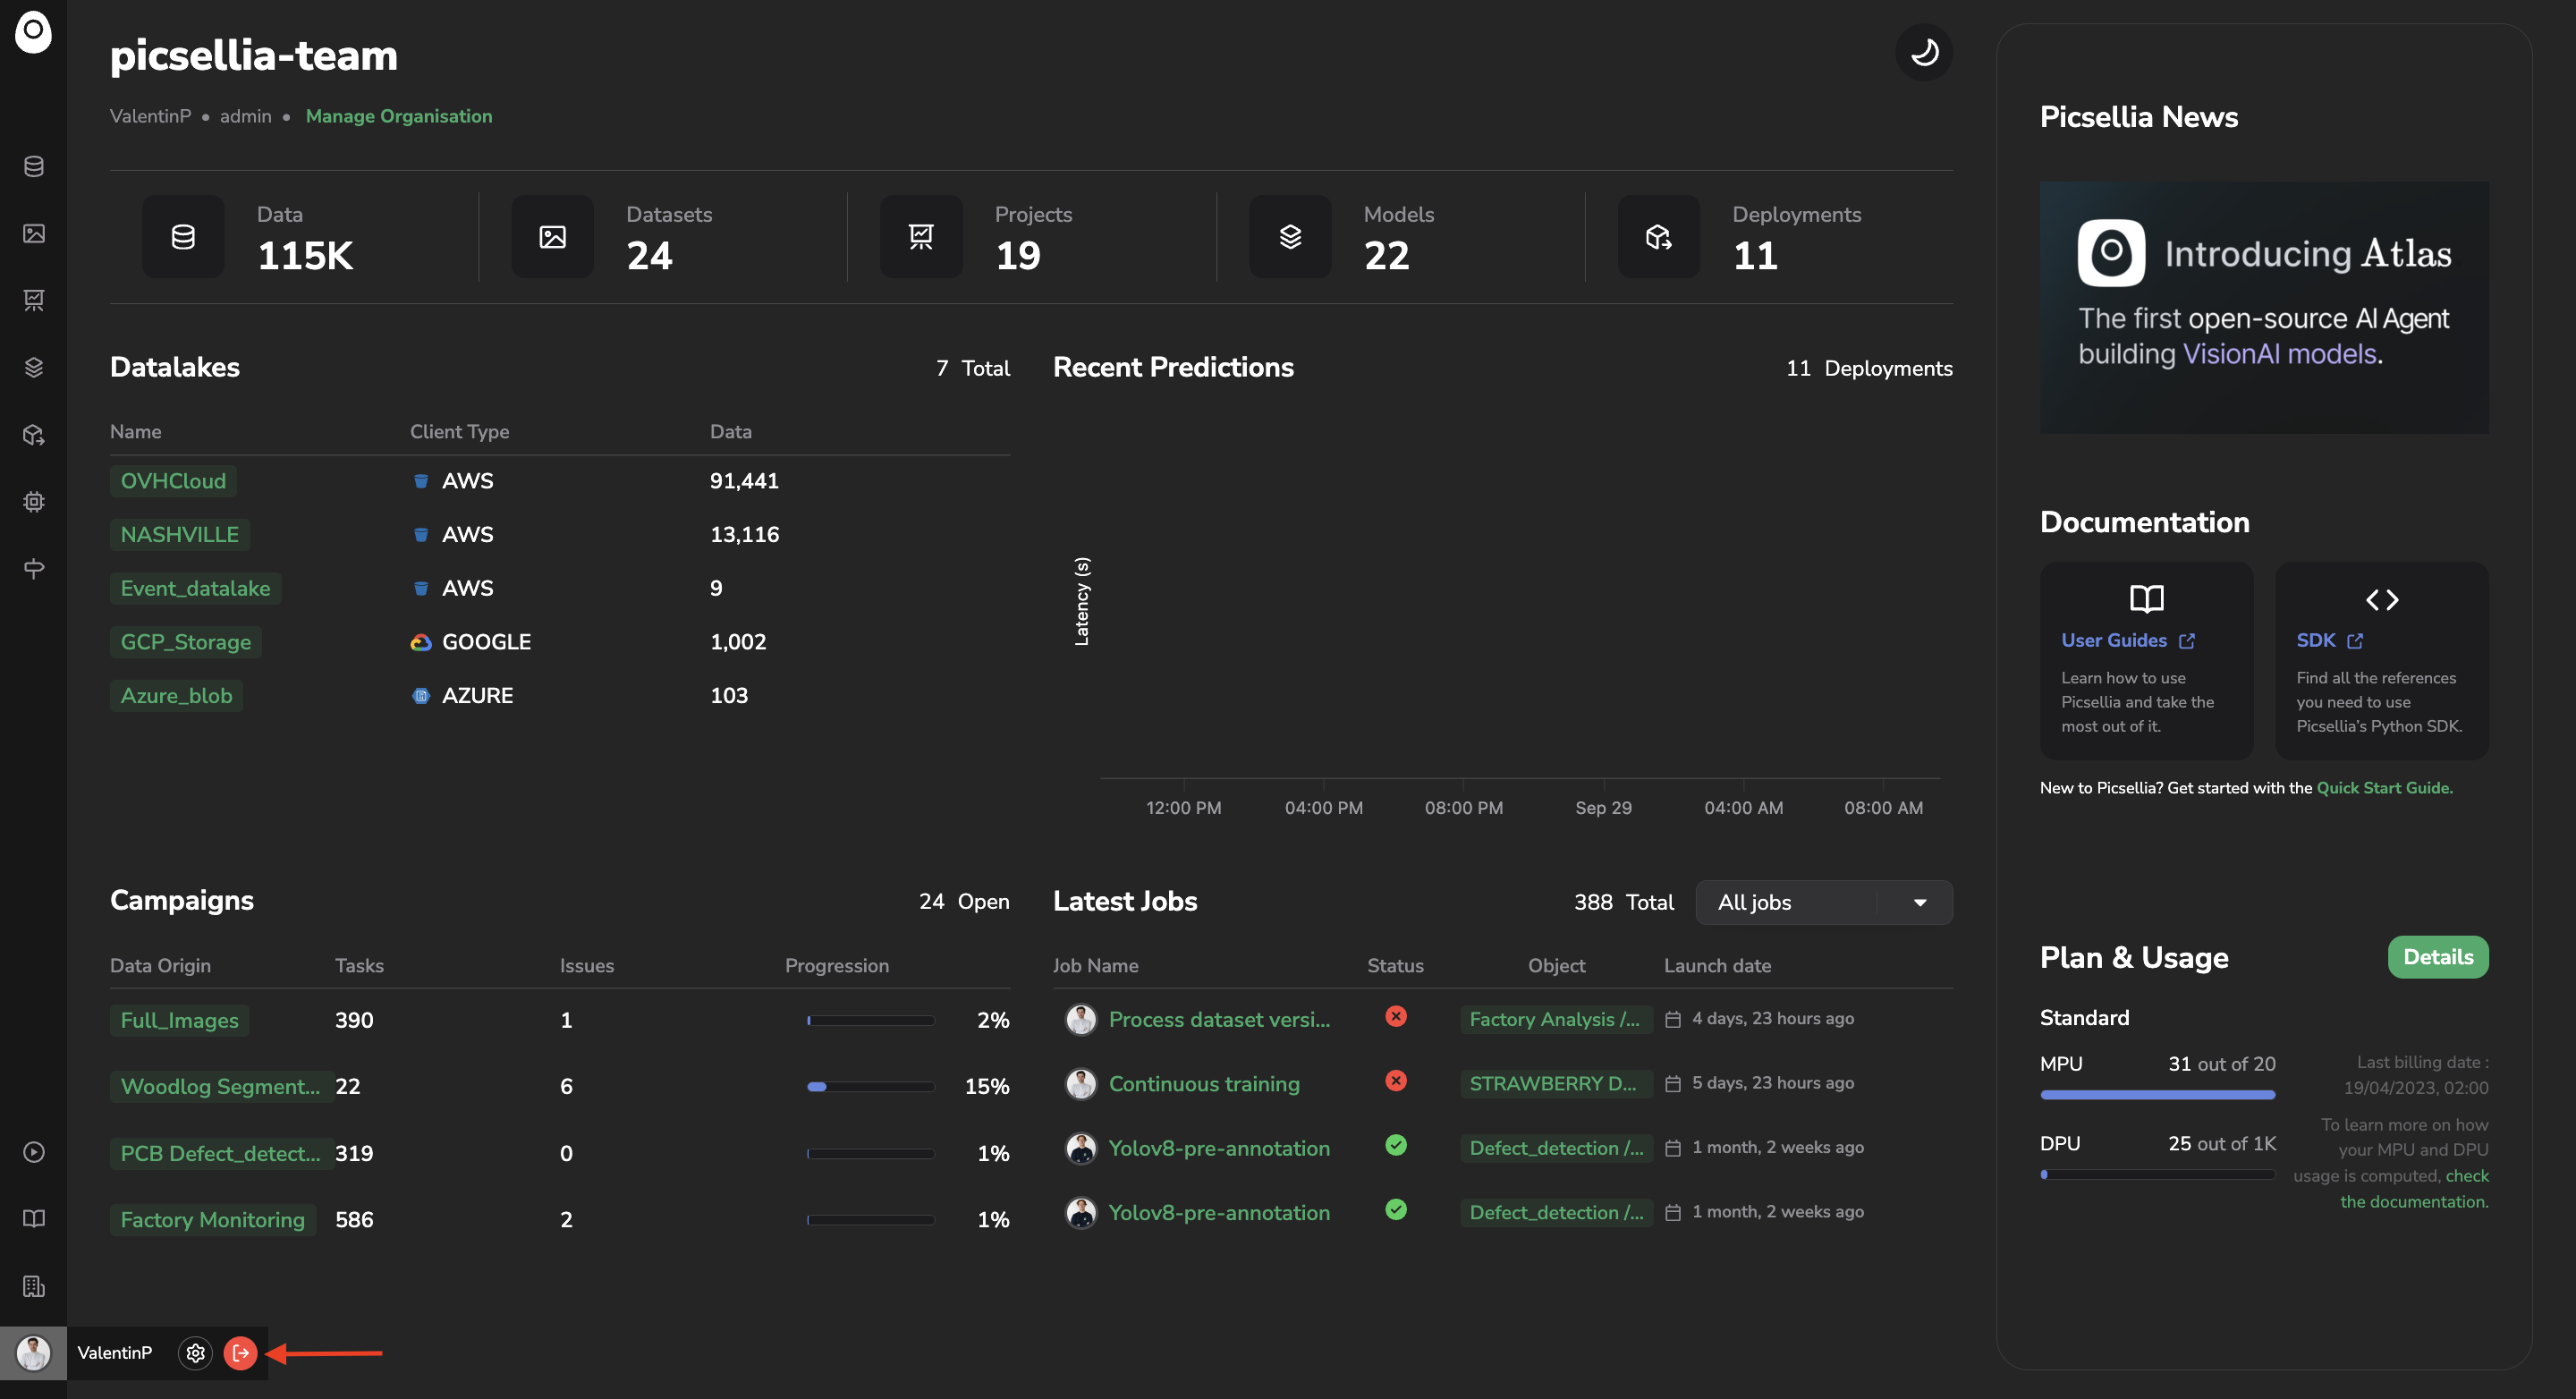Screen dimensions: 2576x1399
Task: Open the processing chip sidebar icon
Action: coord(34,502)
